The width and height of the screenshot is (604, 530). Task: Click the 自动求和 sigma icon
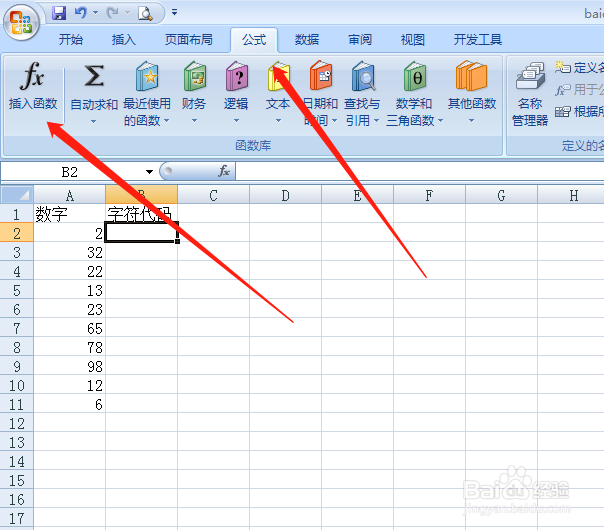94,76
